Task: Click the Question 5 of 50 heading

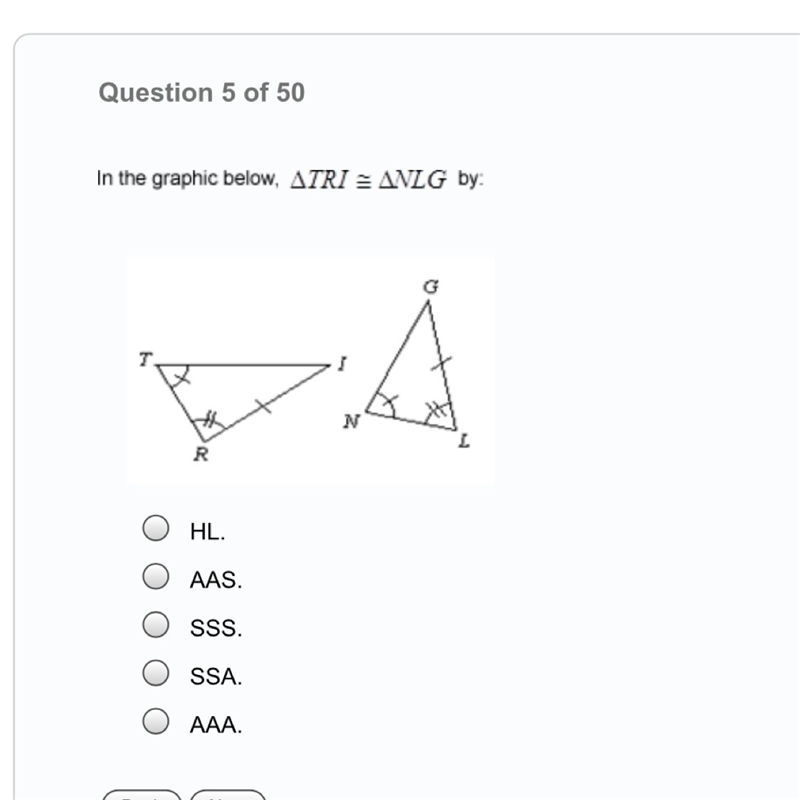Action: pyautogui.click(x=202, y=93)
